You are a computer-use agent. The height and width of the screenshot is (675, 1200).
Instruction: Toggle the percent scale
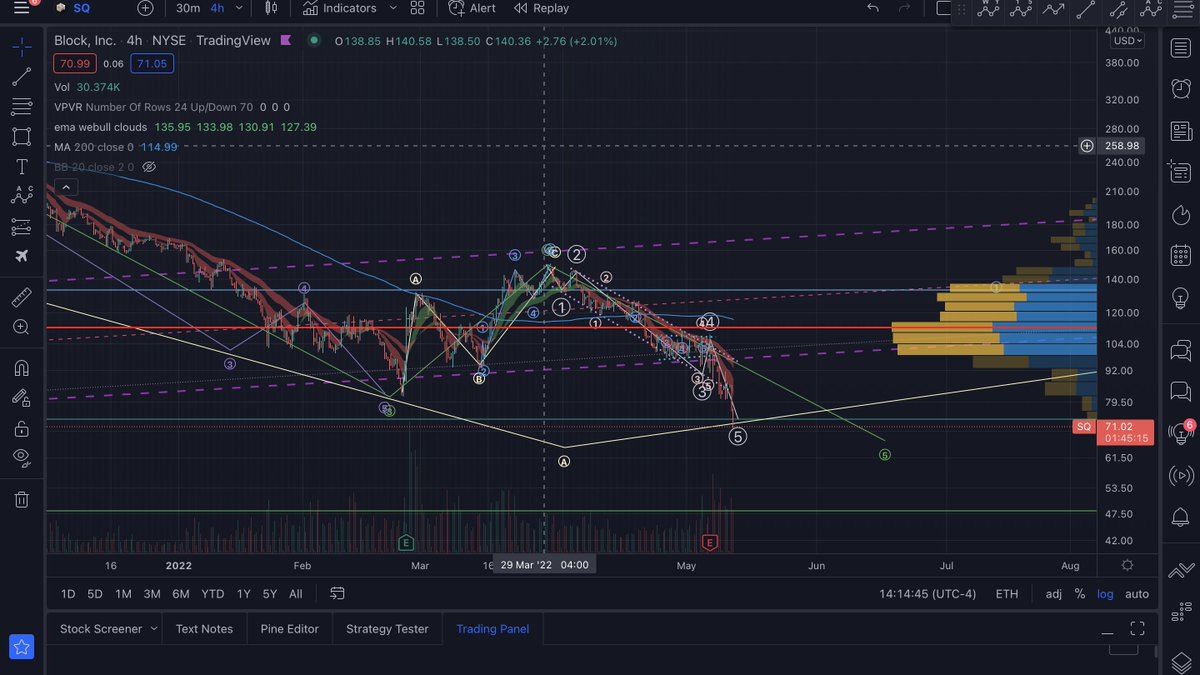pos(1080,594)
